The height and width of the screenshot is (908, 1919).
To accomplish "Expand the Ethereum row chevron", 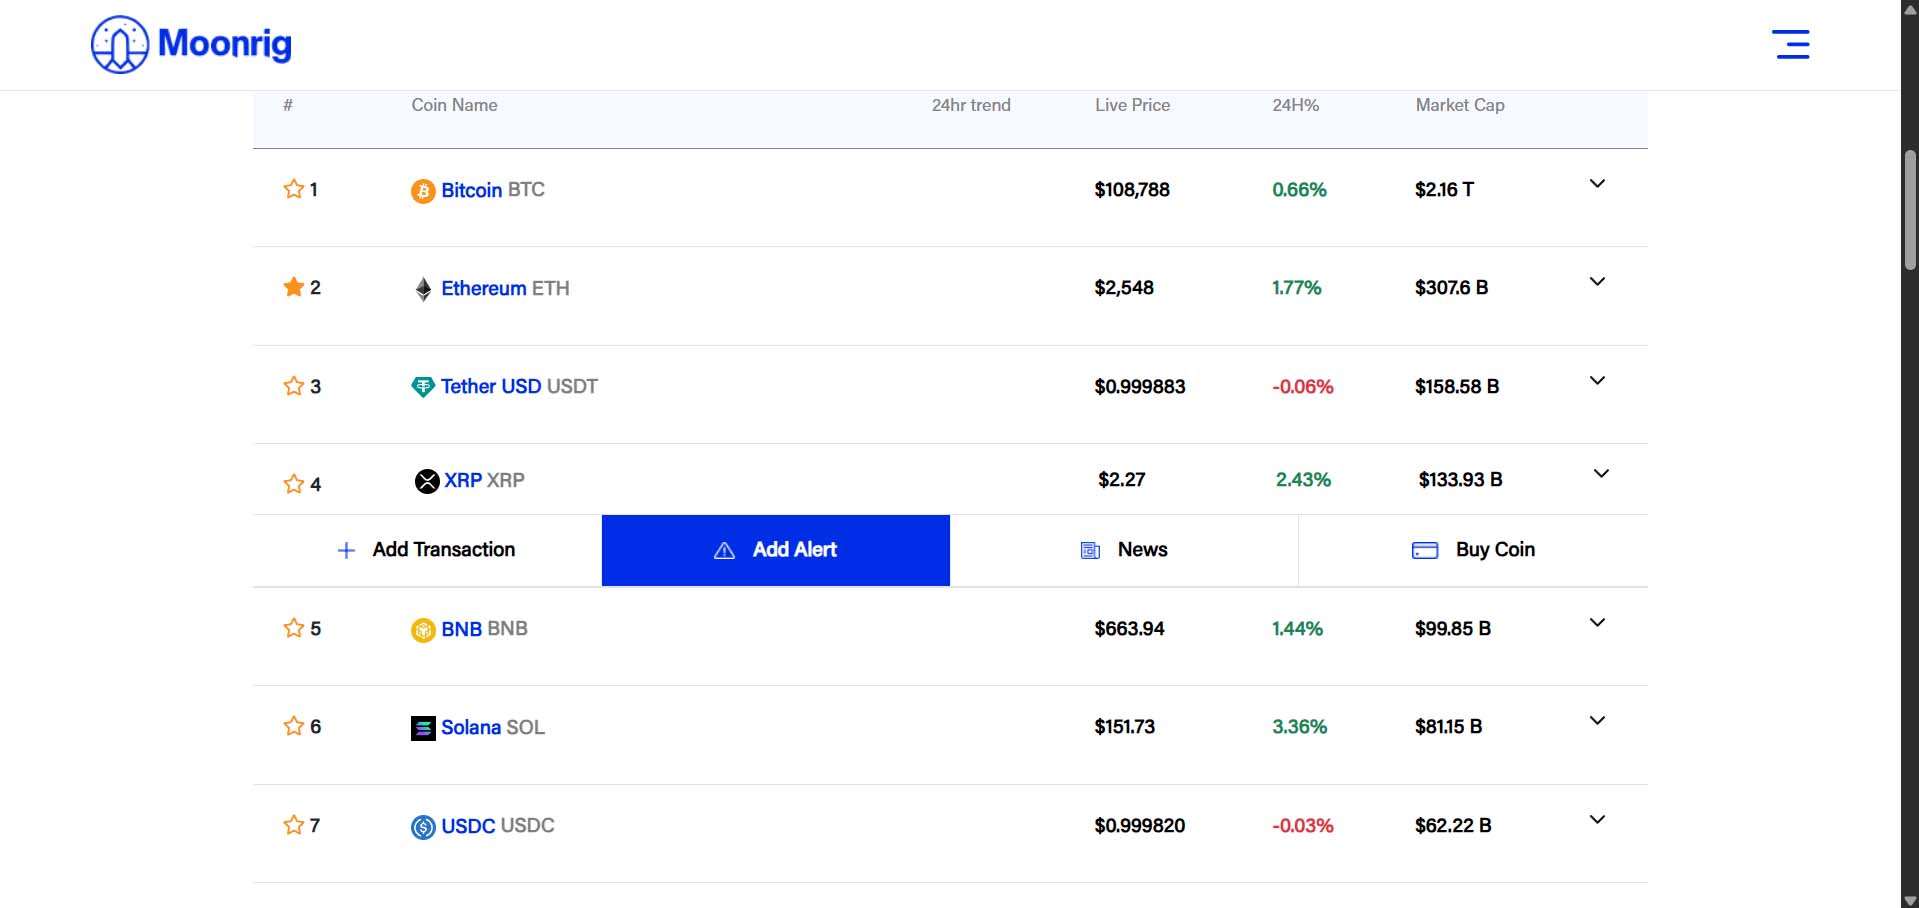I will coord(1597,282).
